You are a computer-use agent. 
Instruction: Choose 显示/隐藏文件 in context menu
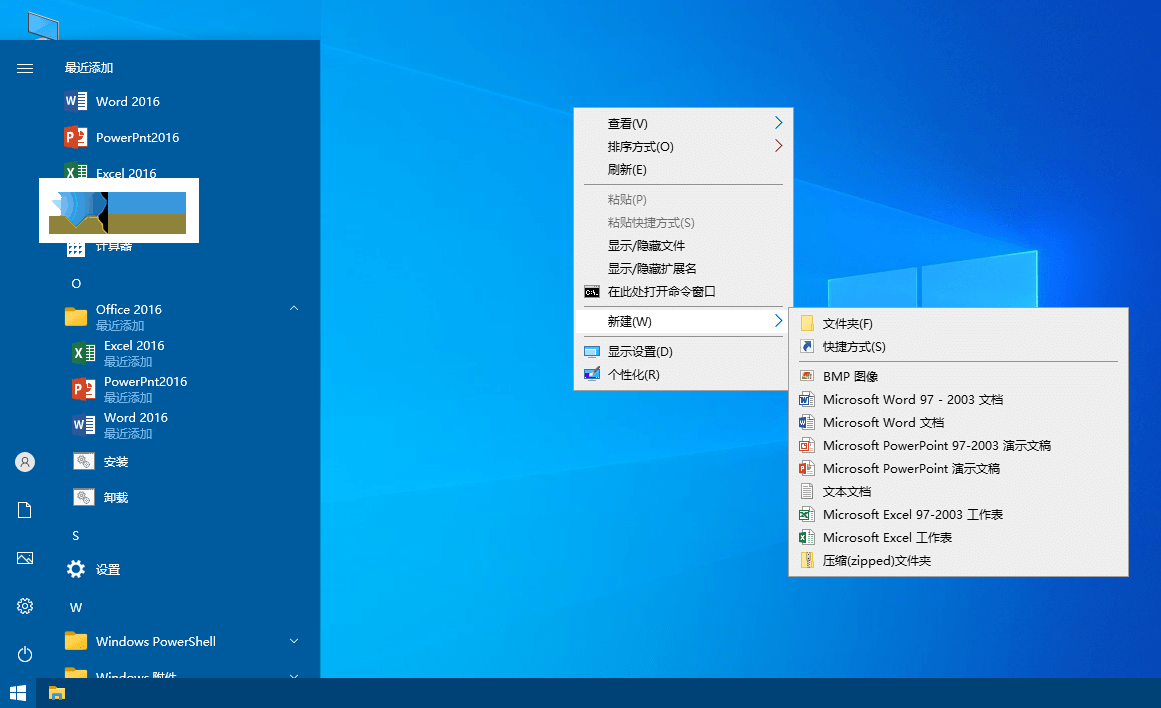683,245
